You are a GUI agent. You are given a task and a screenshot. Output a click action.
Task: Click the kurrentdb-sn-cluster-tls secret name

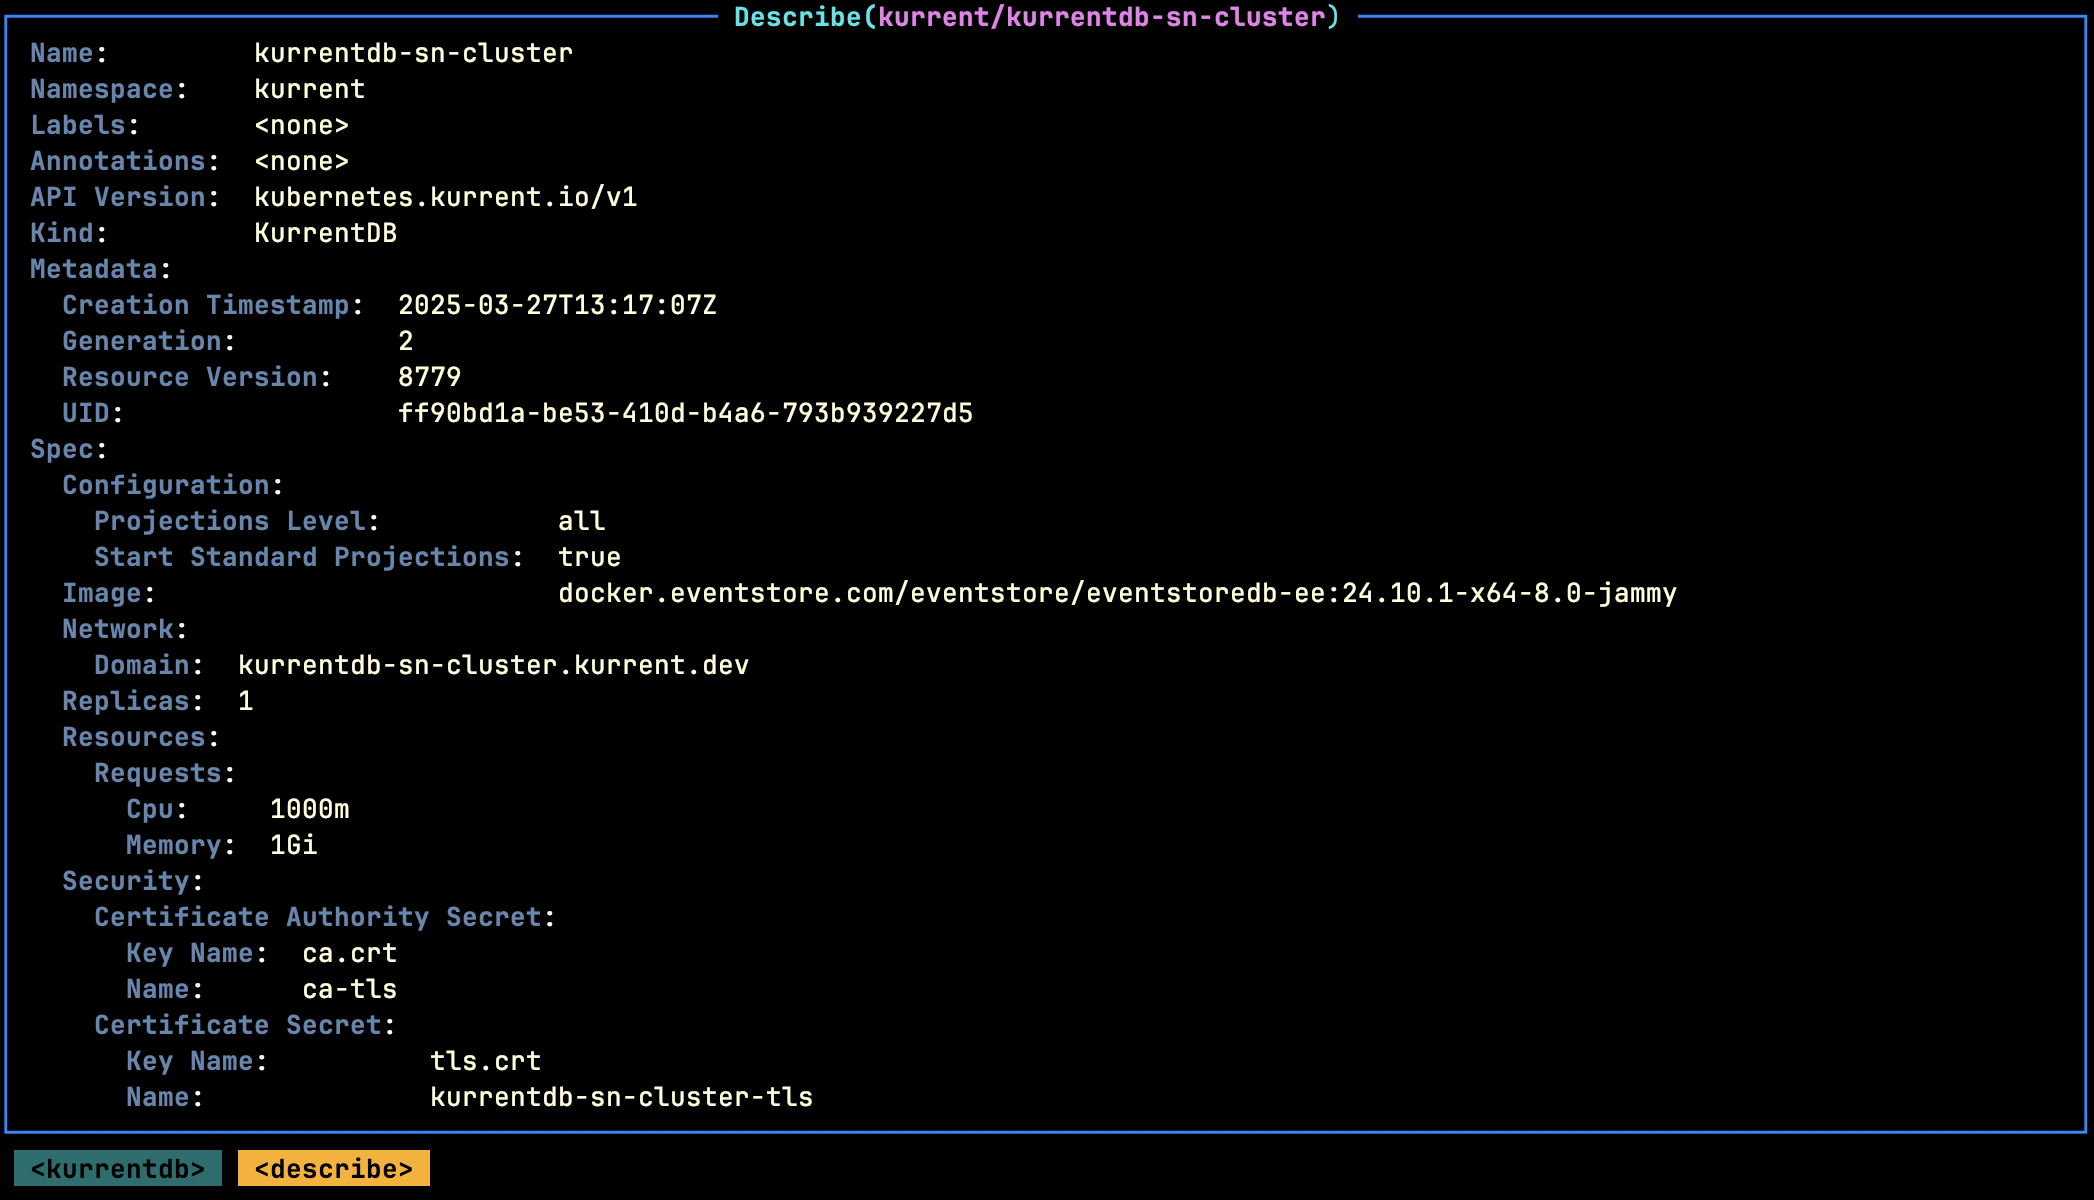click(x=621, y=1097)
